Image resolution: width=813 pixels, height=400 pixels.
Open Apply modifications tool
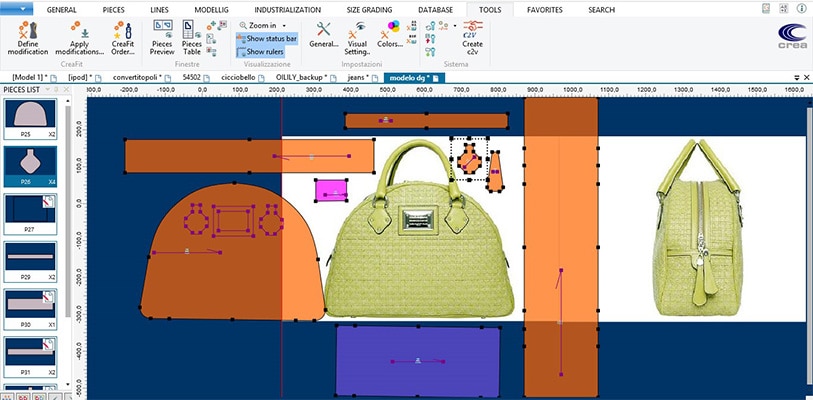[79, 31]
